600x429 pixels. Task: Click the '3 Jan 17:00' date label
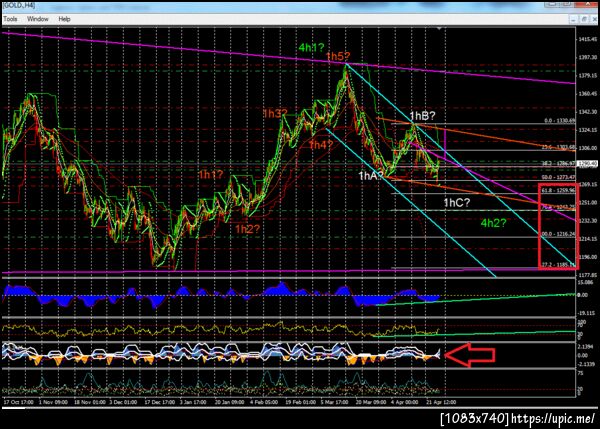(x=193, y=402)
